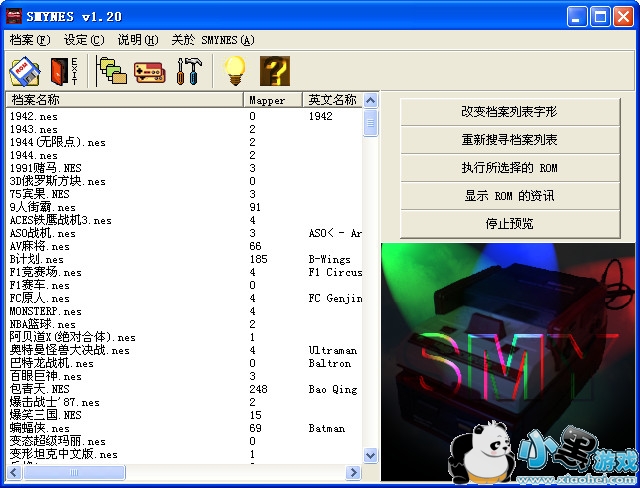Click the Exit door toolbar icon
The height and width of the screenshot is (488, 640).
coord(64,71)
